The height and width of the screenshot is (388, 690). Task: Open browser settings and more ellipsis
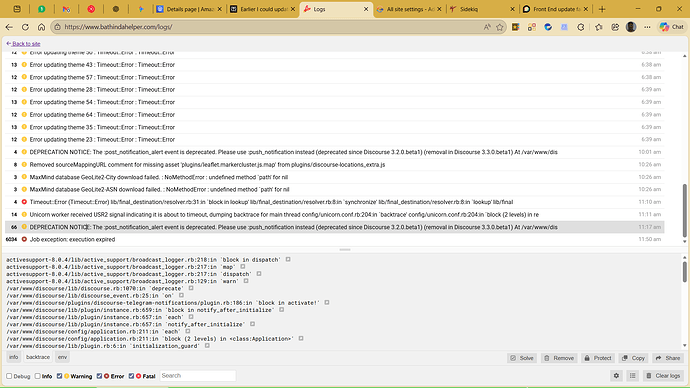pyautogui.click(x=647, y=27)
